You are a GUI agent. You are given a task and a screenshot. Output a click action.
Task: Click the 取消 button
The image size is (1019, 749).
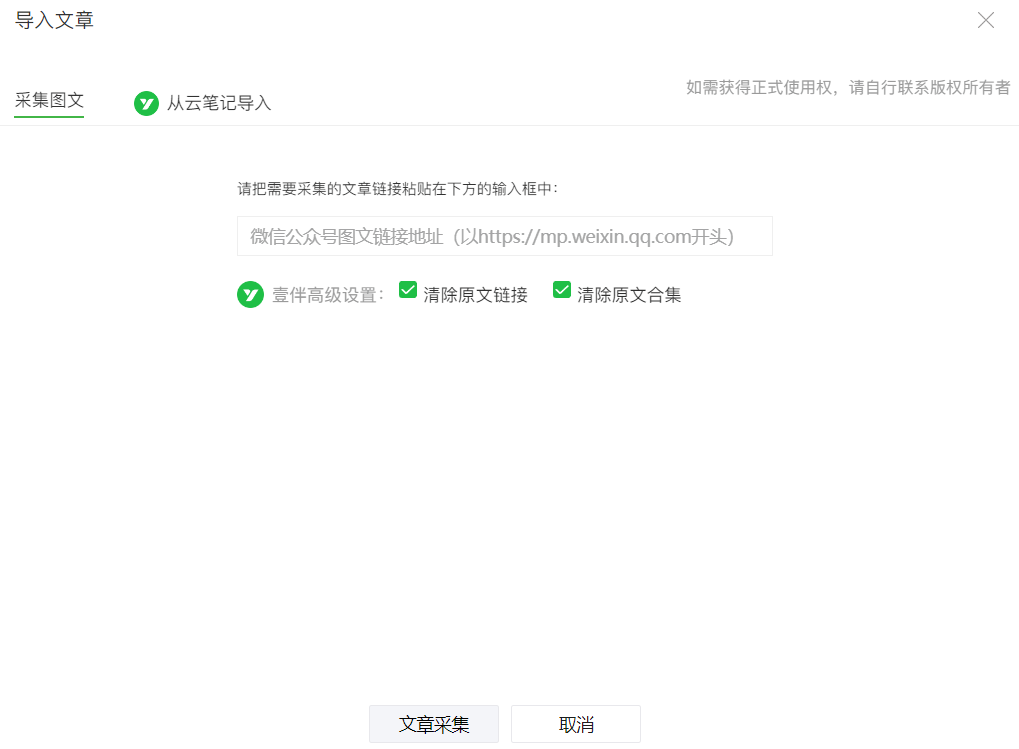pos(576,724)
